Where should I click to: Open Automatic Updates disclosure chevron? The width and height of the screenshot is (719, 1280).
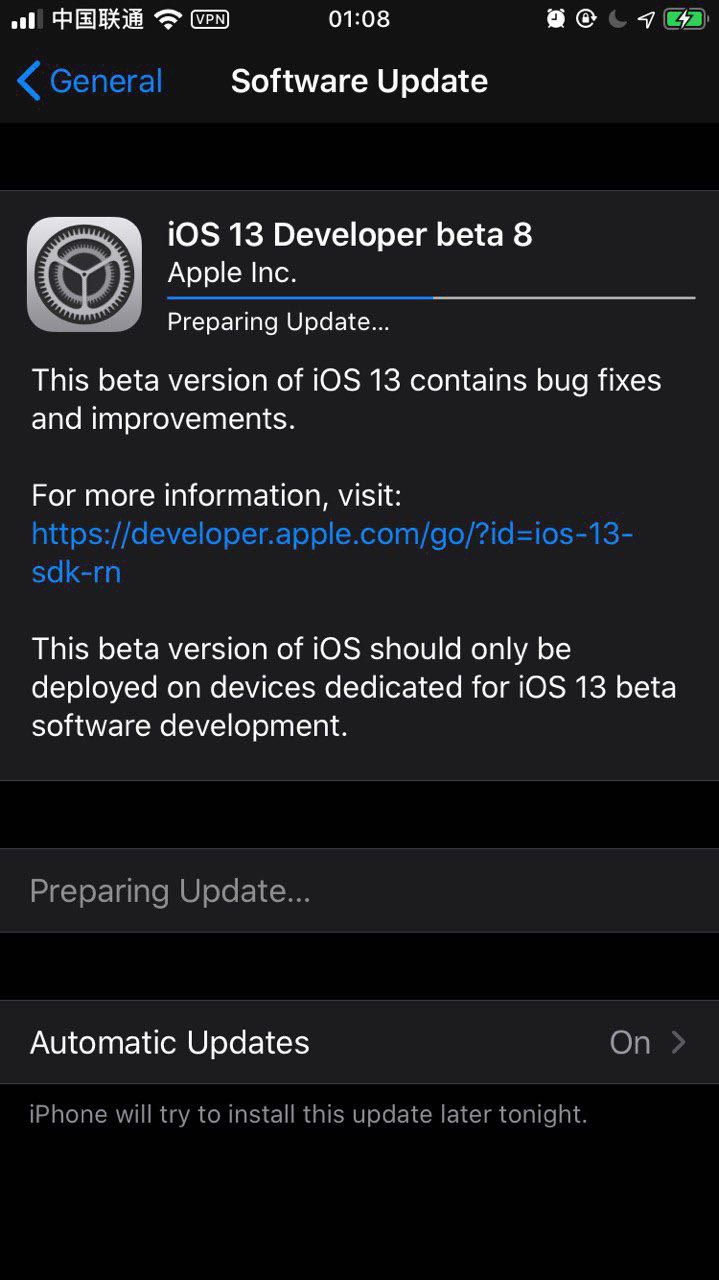pyautogui.click(x=678, y=1042)
